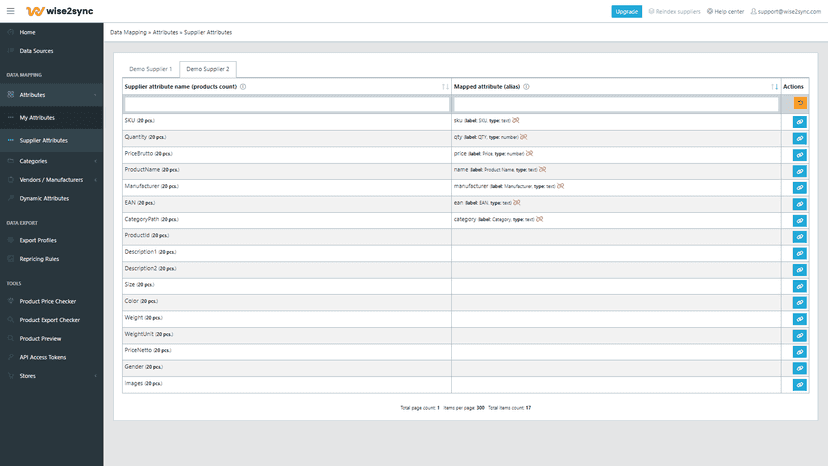Click link action for SKU row
The image size is (828, 466).
point(799,122)
